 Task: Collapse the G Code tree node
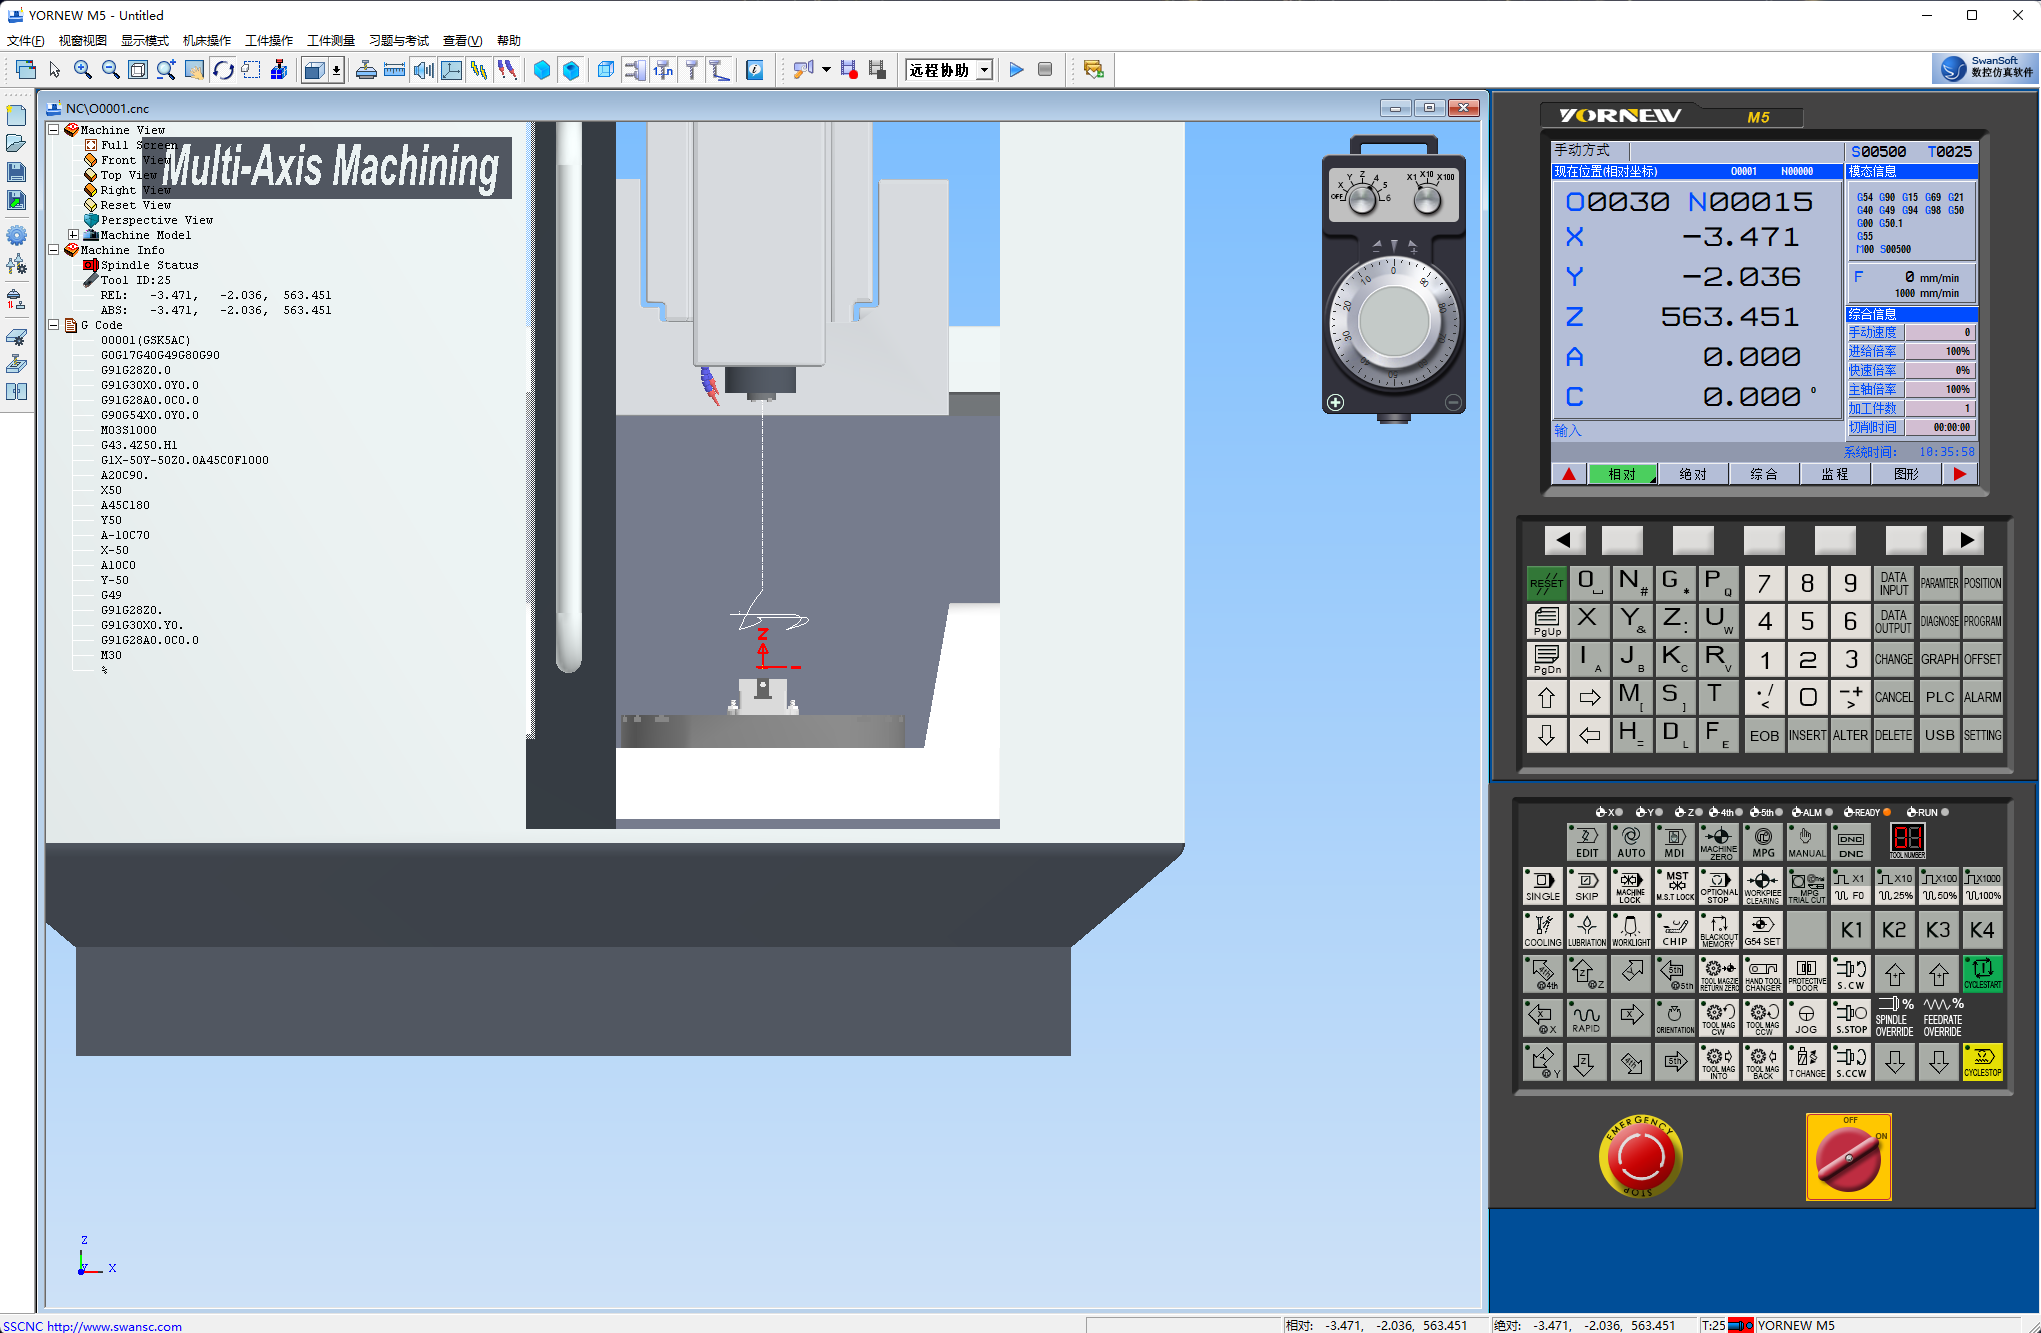[54, 325]
